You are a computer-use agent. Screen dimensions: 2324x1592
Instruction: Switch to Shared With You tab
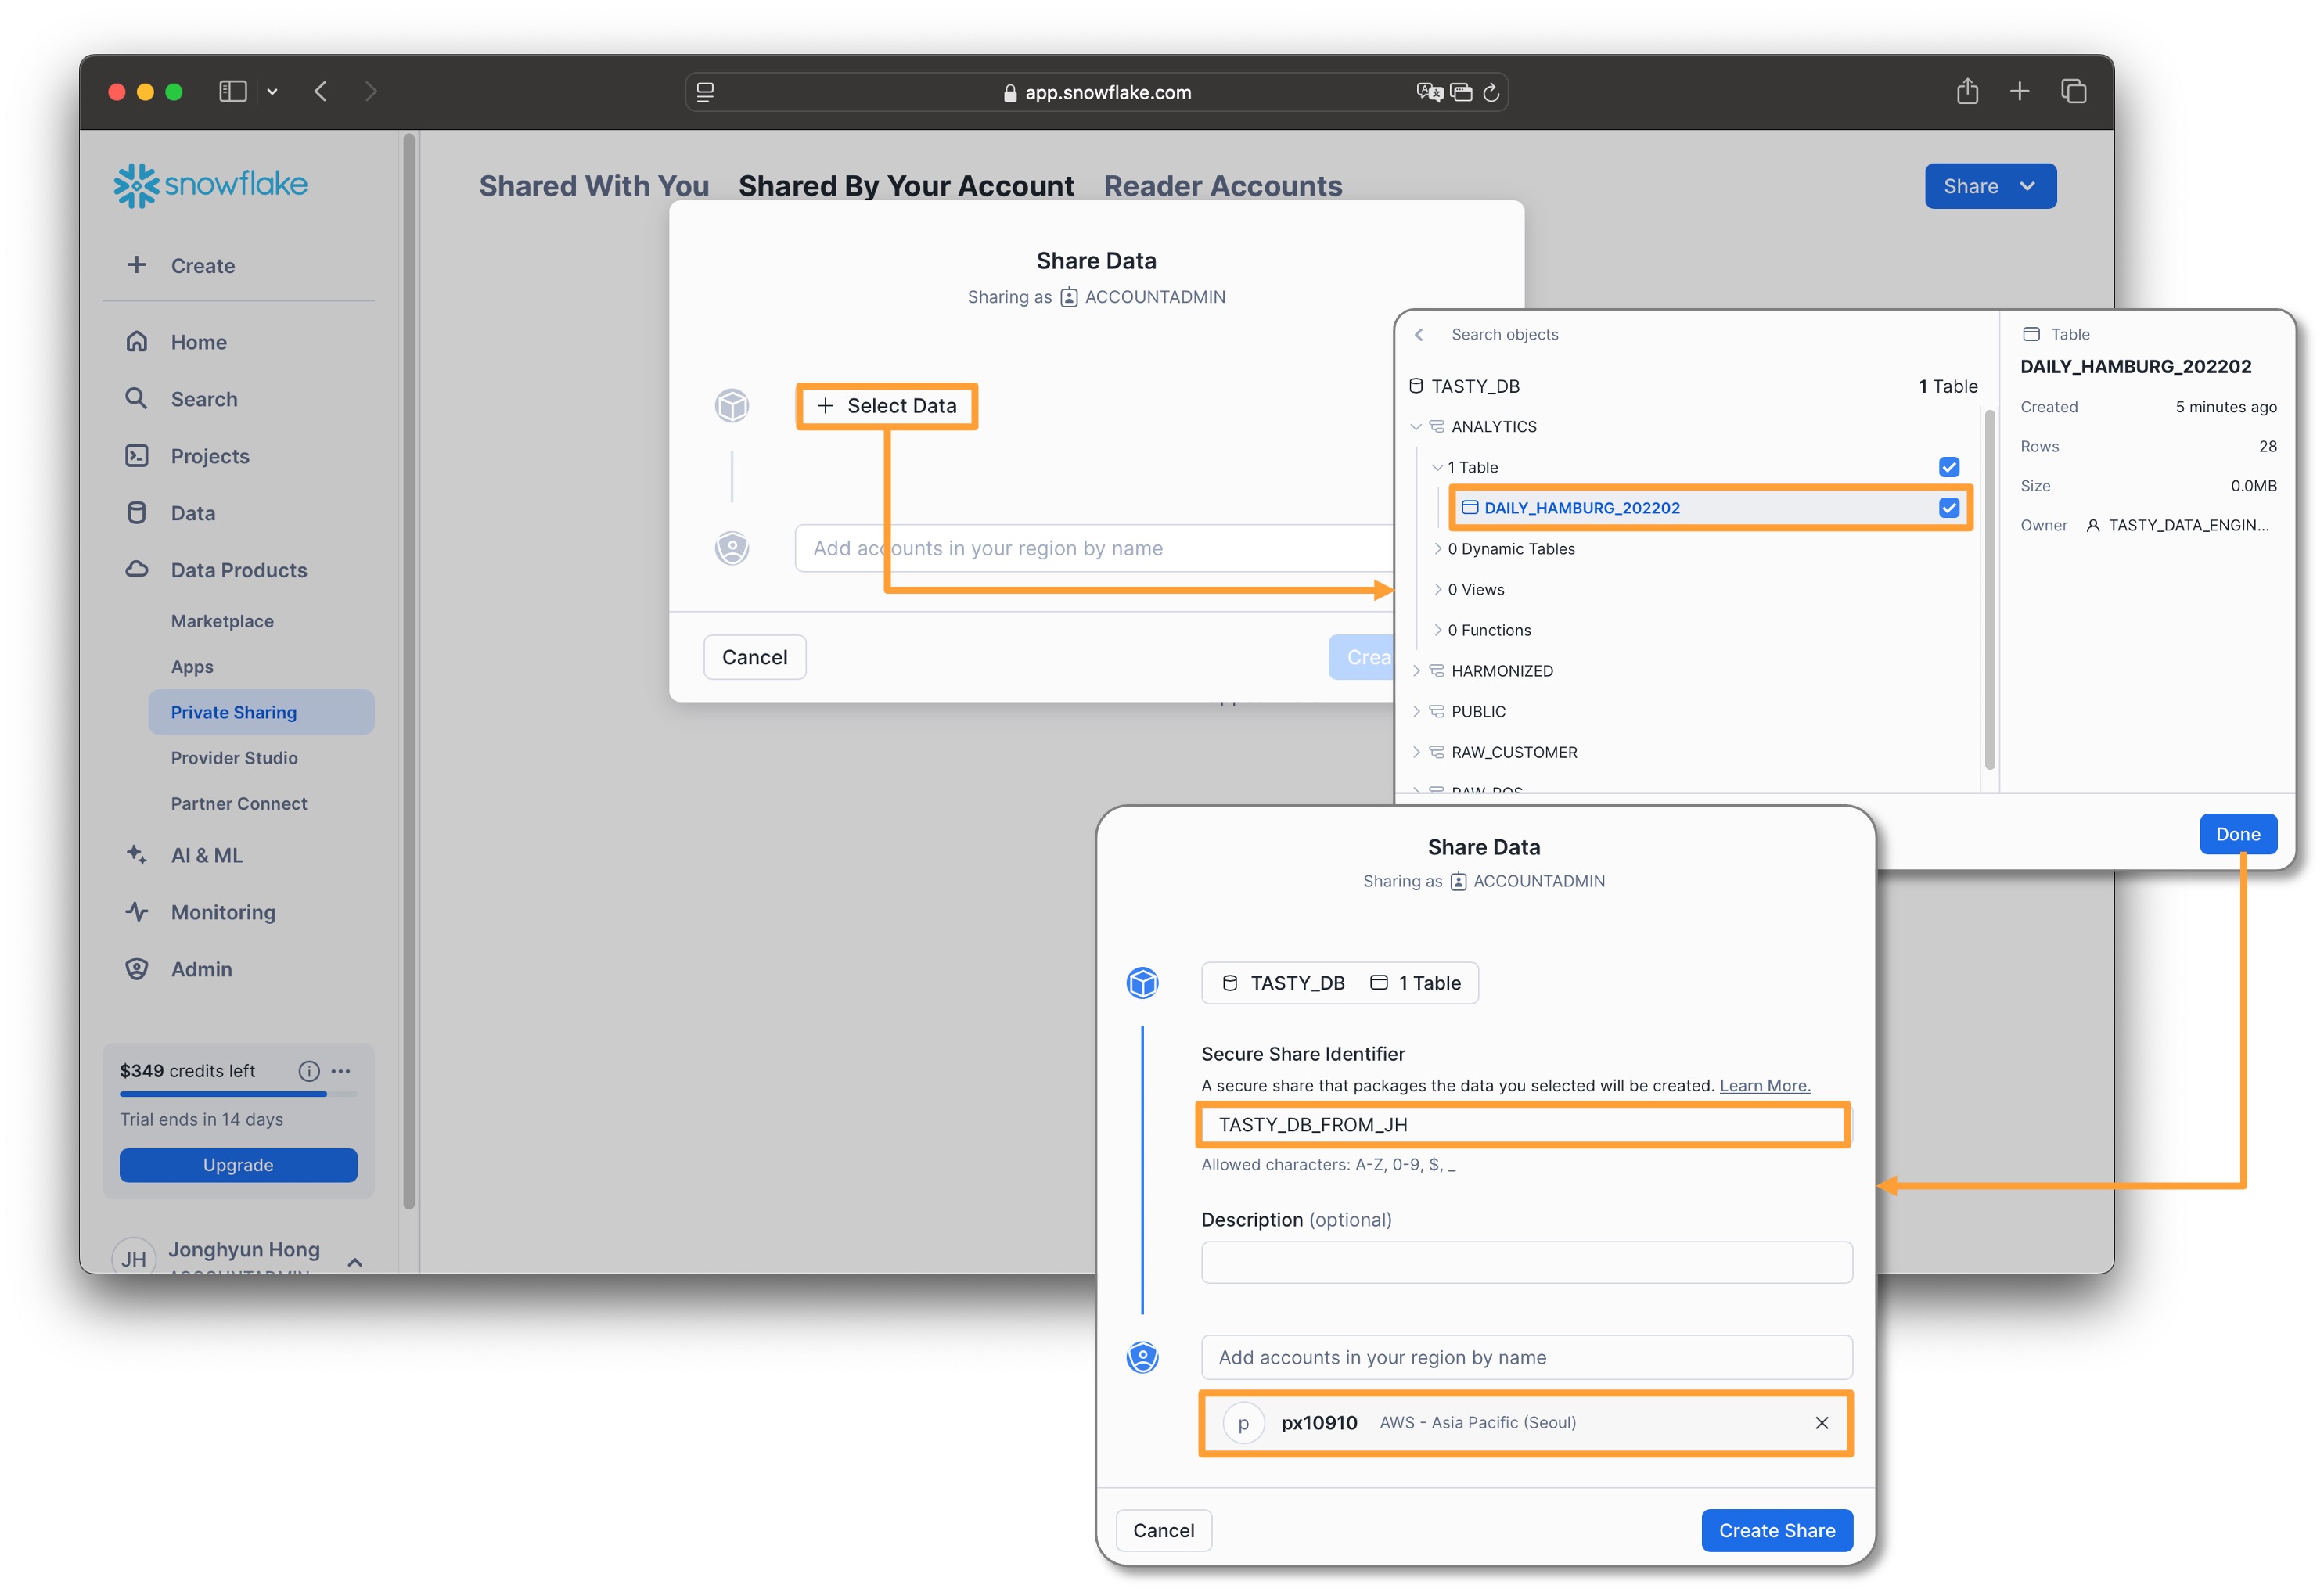[x=593, y=186]
